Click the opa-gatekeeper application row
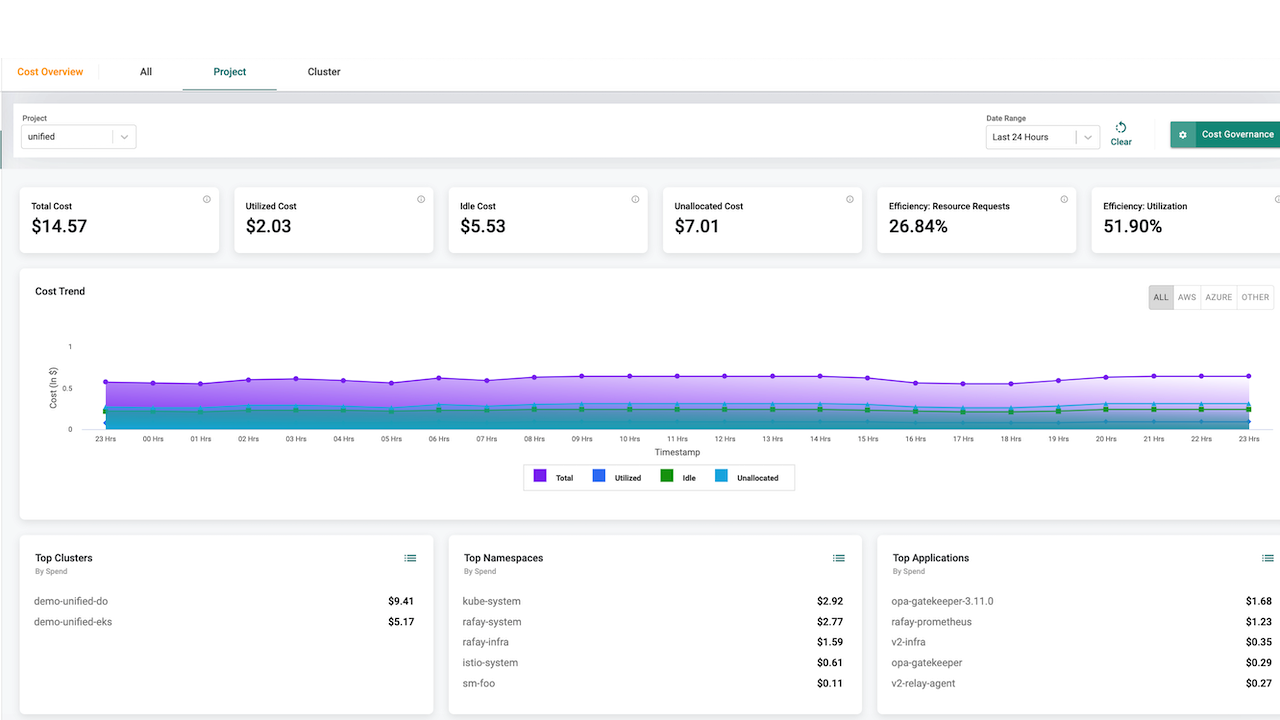The height and width of the screenshot is (720, 1280). [1082, 663]
